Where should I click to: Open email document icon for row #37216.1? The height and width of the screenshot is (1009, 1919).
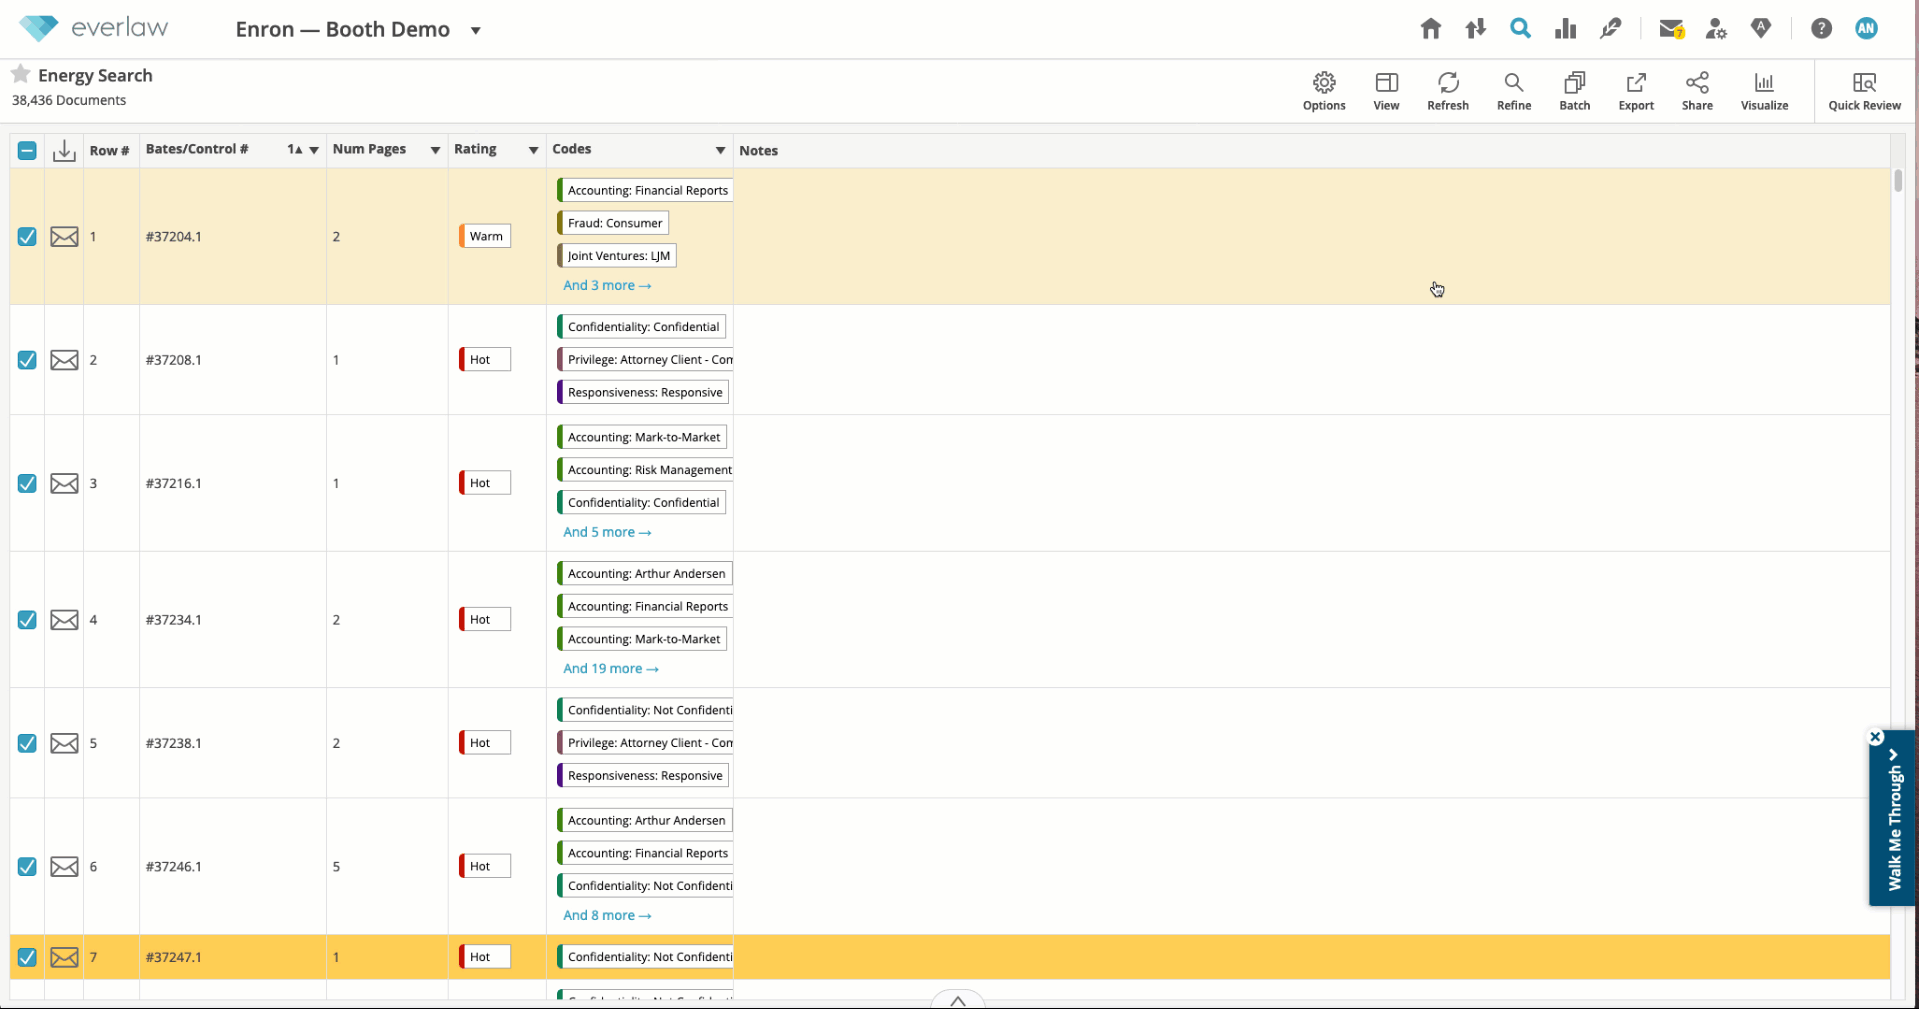(64, 483)
